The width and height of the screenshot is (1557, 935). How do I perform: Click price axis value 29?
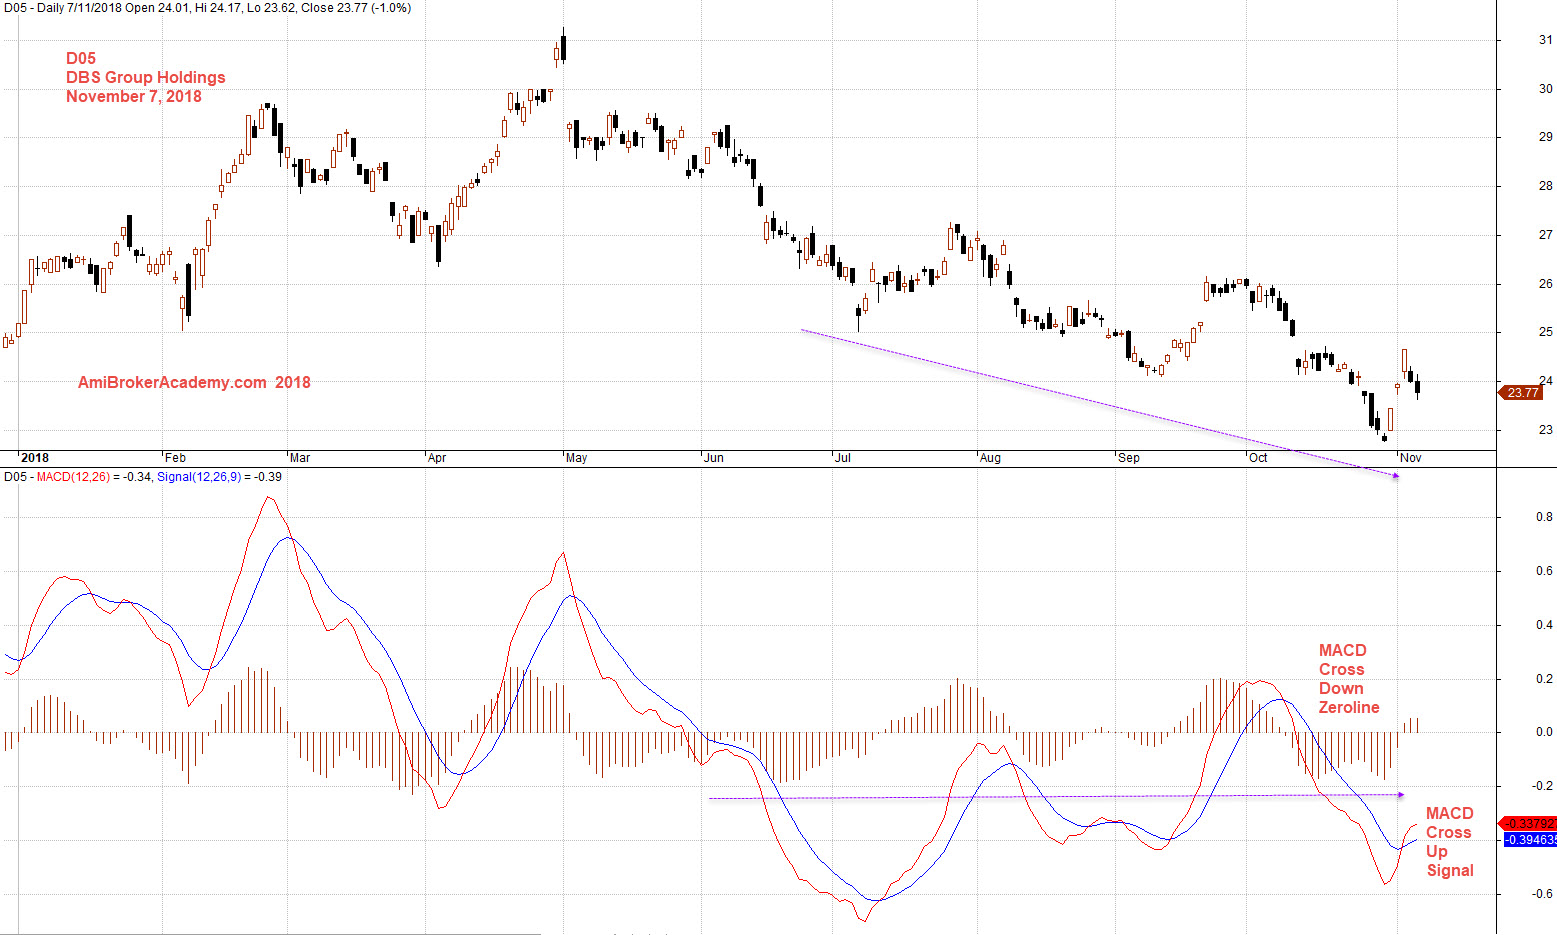click(x=1545, y=137)
